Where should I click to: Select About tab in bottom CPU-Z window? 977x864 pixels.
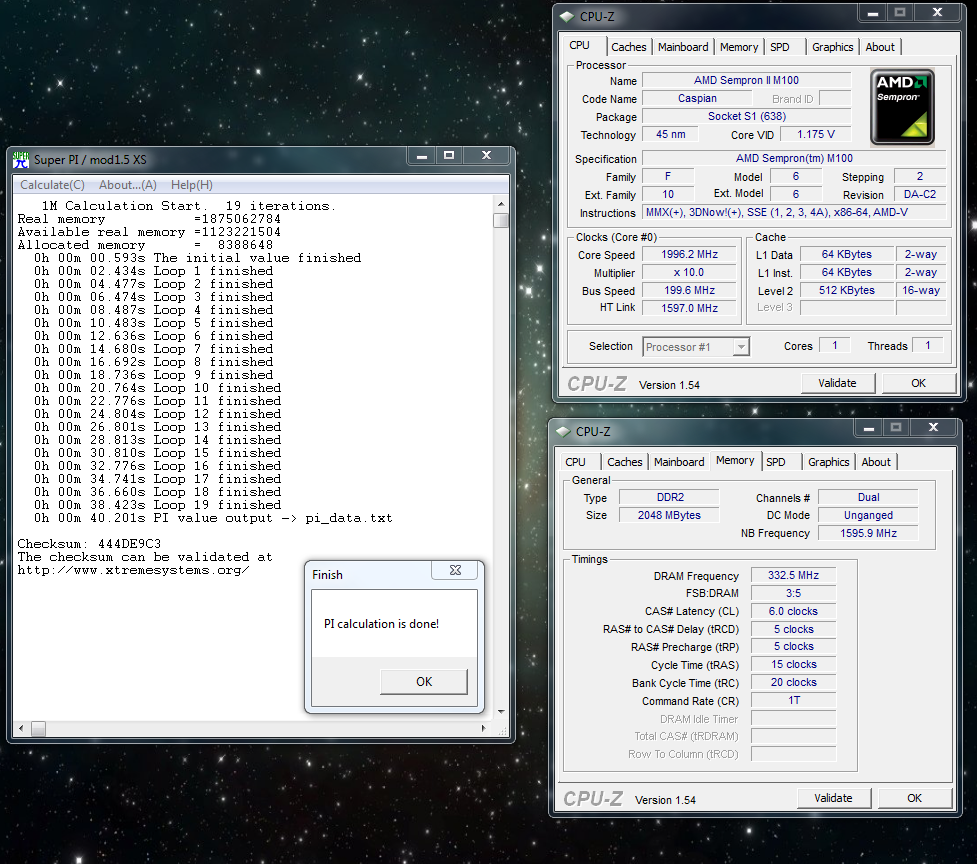point(876,462)
